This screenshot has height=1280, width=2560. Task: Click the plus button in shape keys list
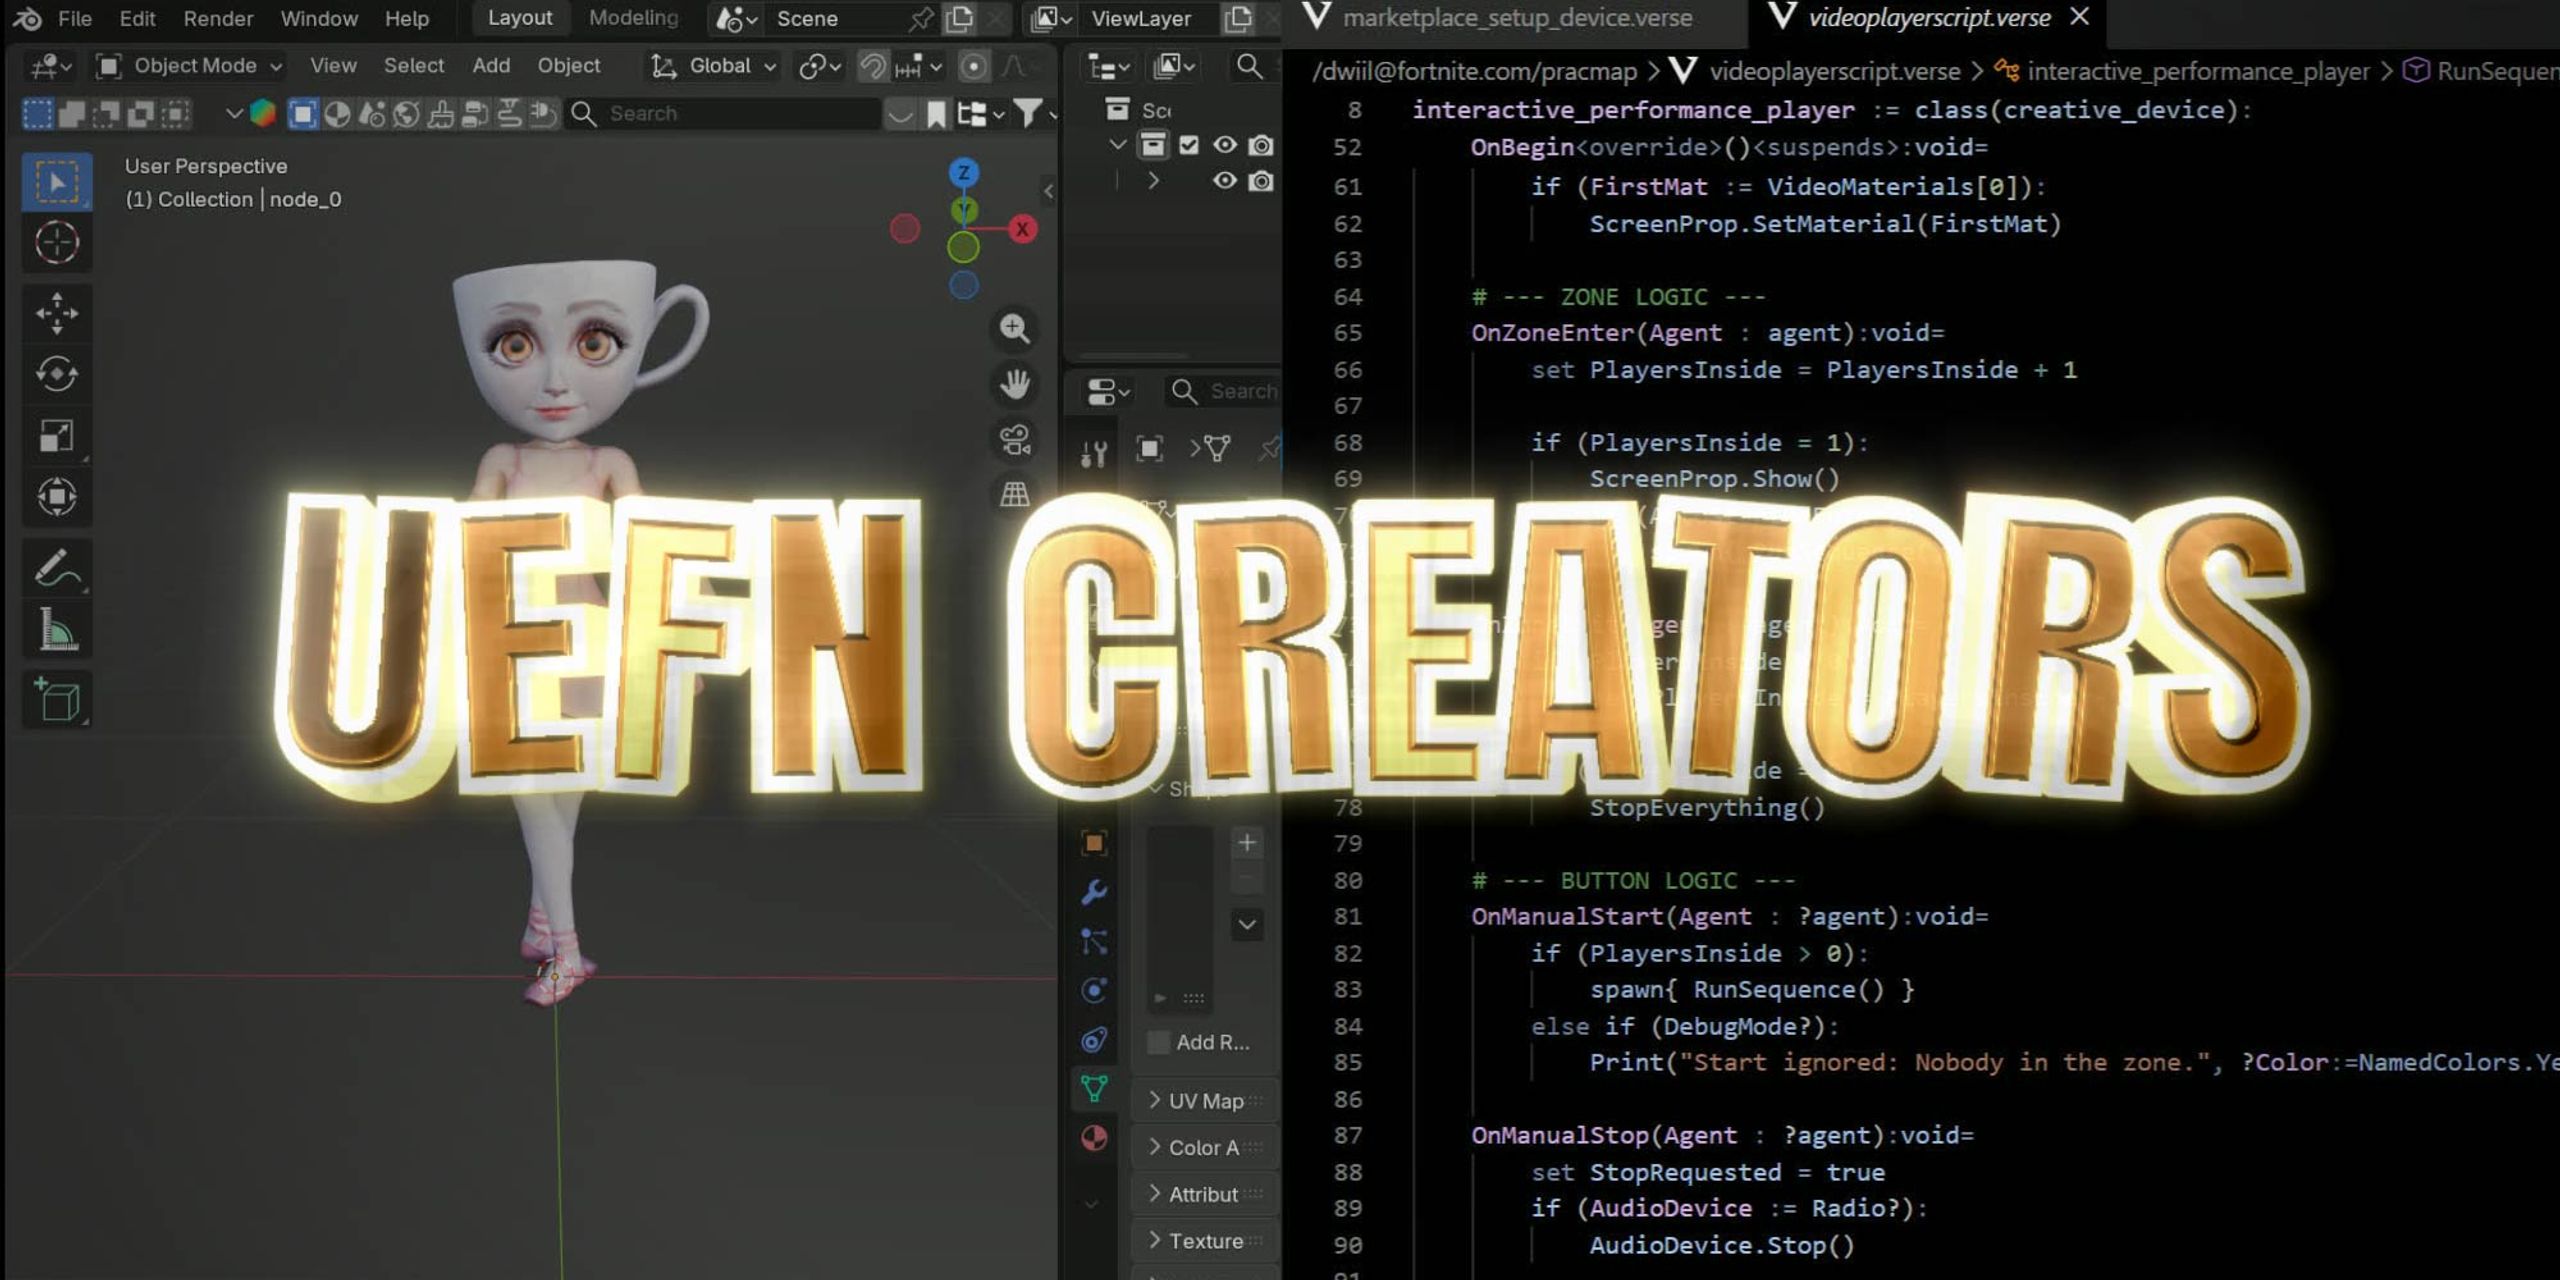pos(1247,843)
